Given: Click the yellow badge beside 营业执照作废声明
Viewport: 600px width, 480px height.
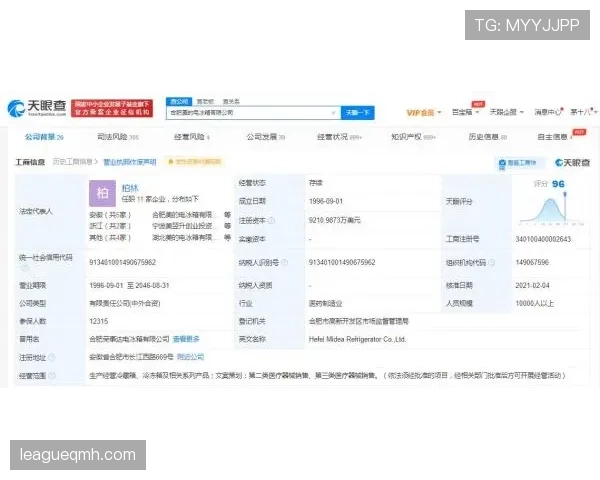Looking at the screenshot, I should point(195,162).
